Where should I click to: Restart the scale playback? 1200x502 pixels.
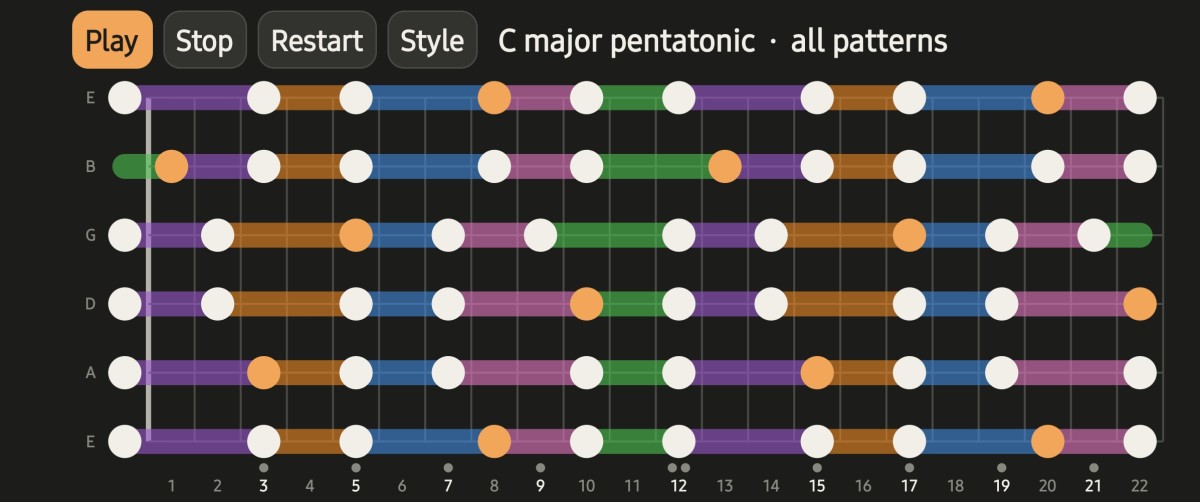pyautogui.click(x=317, y=40)
